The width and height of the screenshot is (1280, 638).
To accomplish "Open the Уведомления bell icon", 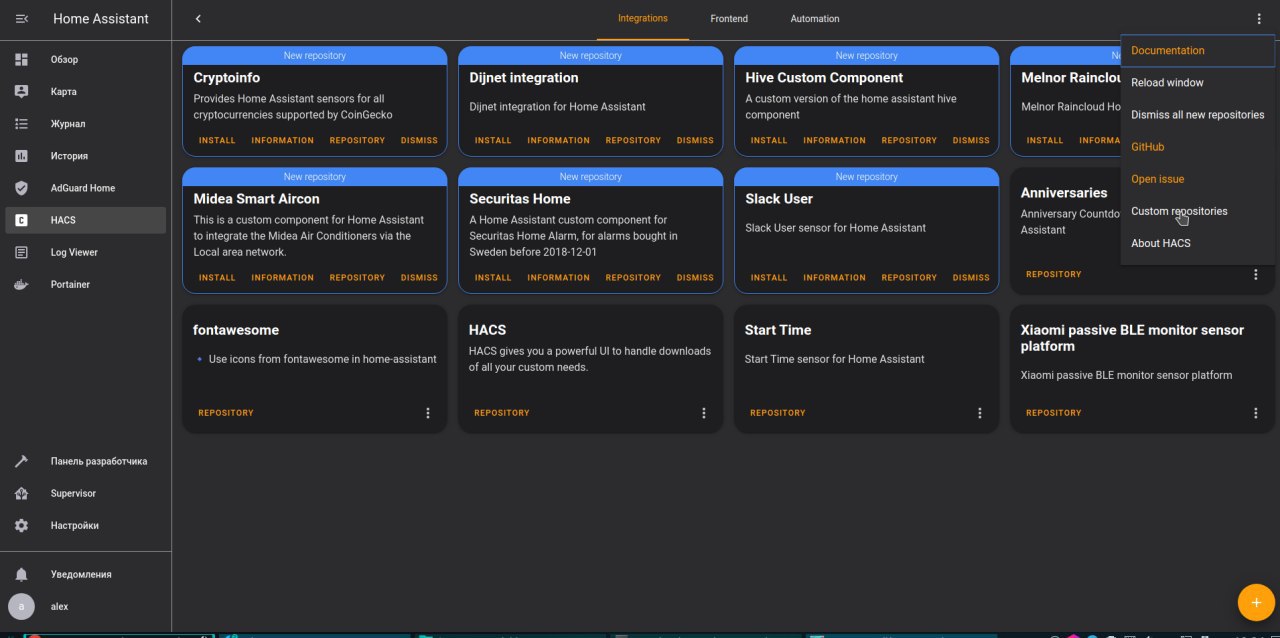I will click(x=22, y=575).
